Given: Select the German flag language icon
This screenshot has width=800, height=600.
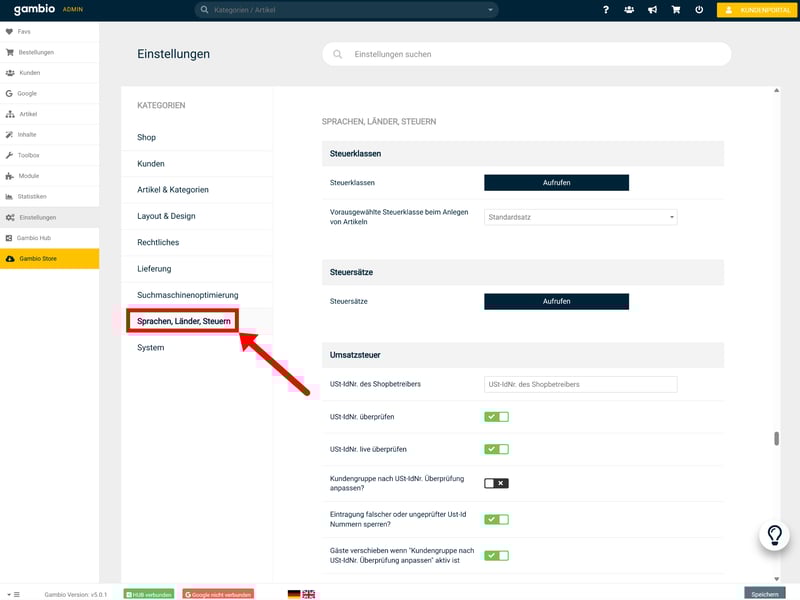Looking at the screenshot, I should tap(294, 594).
